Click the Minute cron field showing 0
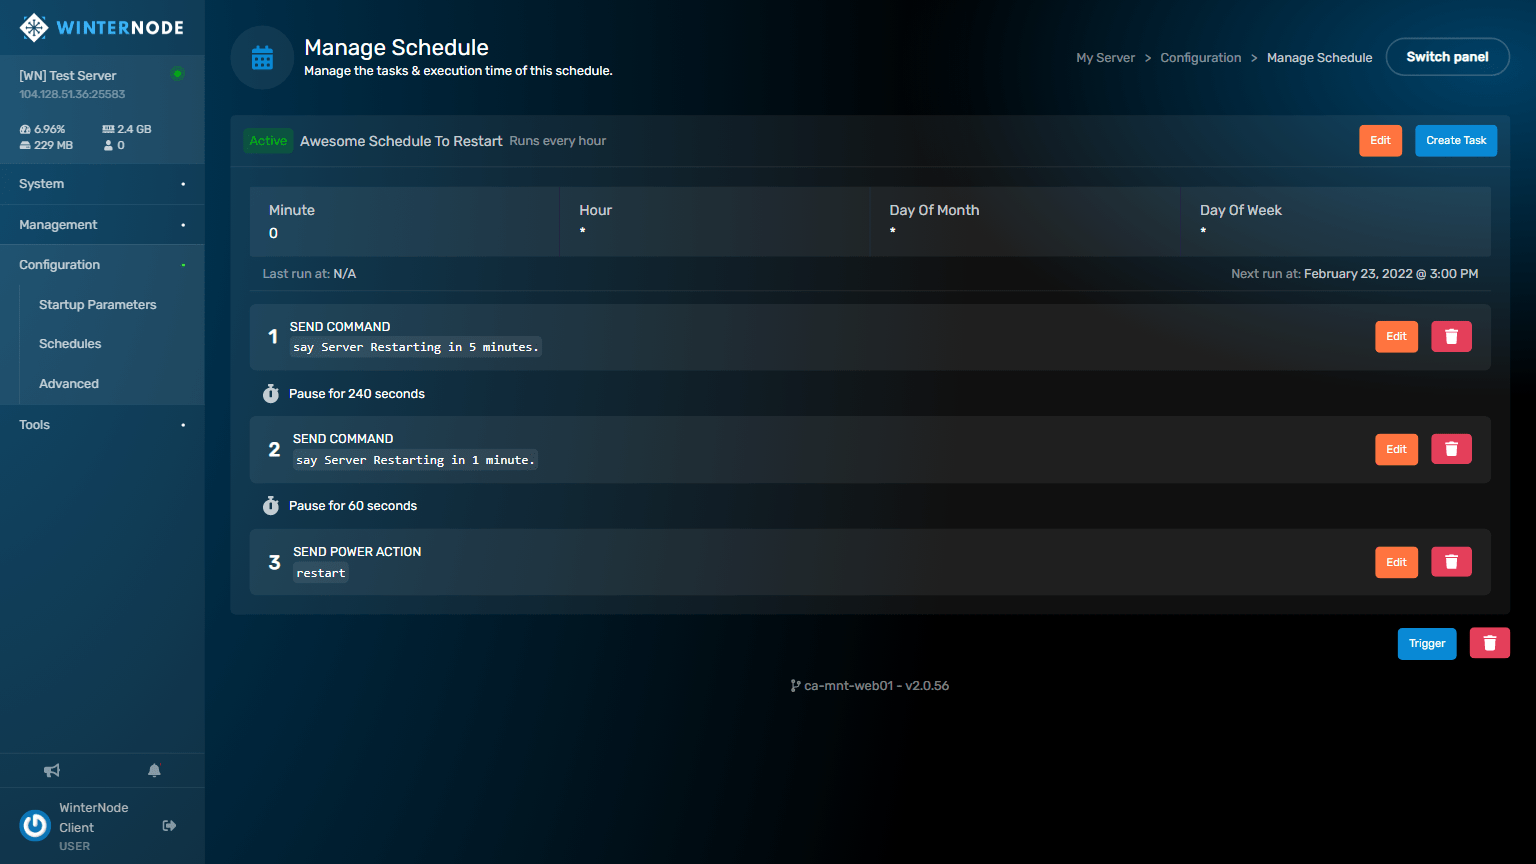The width and height of the screenshot is (1536, 864). click(x=404, y=221)
